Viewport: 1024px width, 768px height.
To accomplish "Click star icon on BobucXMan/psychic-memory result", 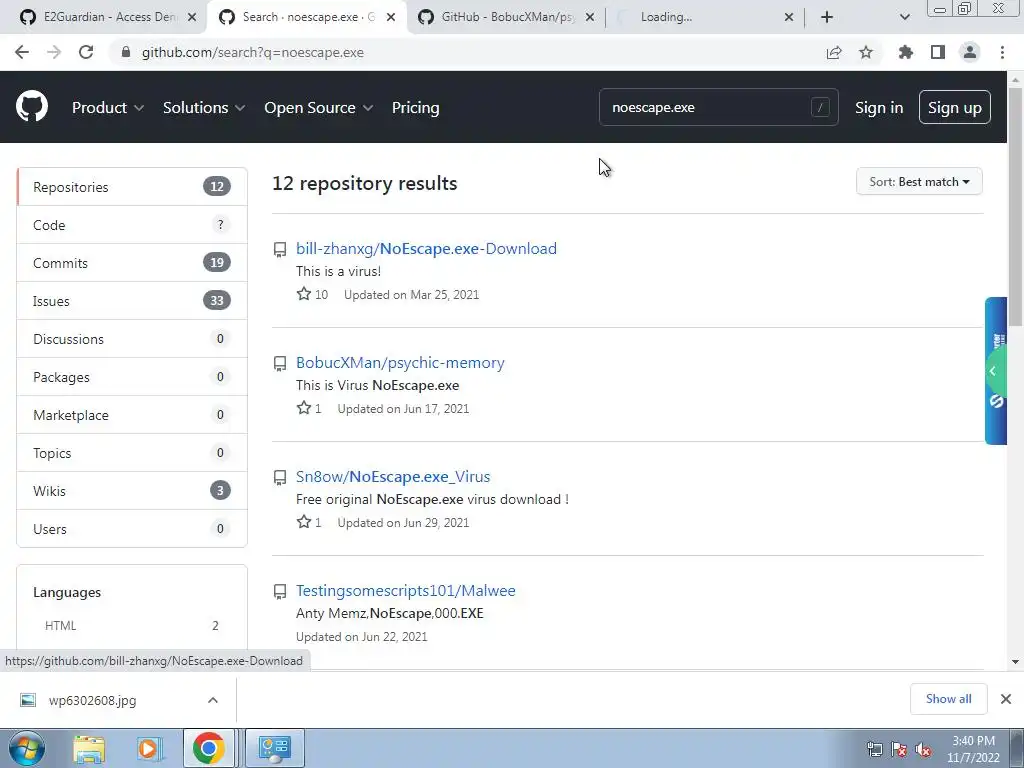I will click(x=304, y=408).
